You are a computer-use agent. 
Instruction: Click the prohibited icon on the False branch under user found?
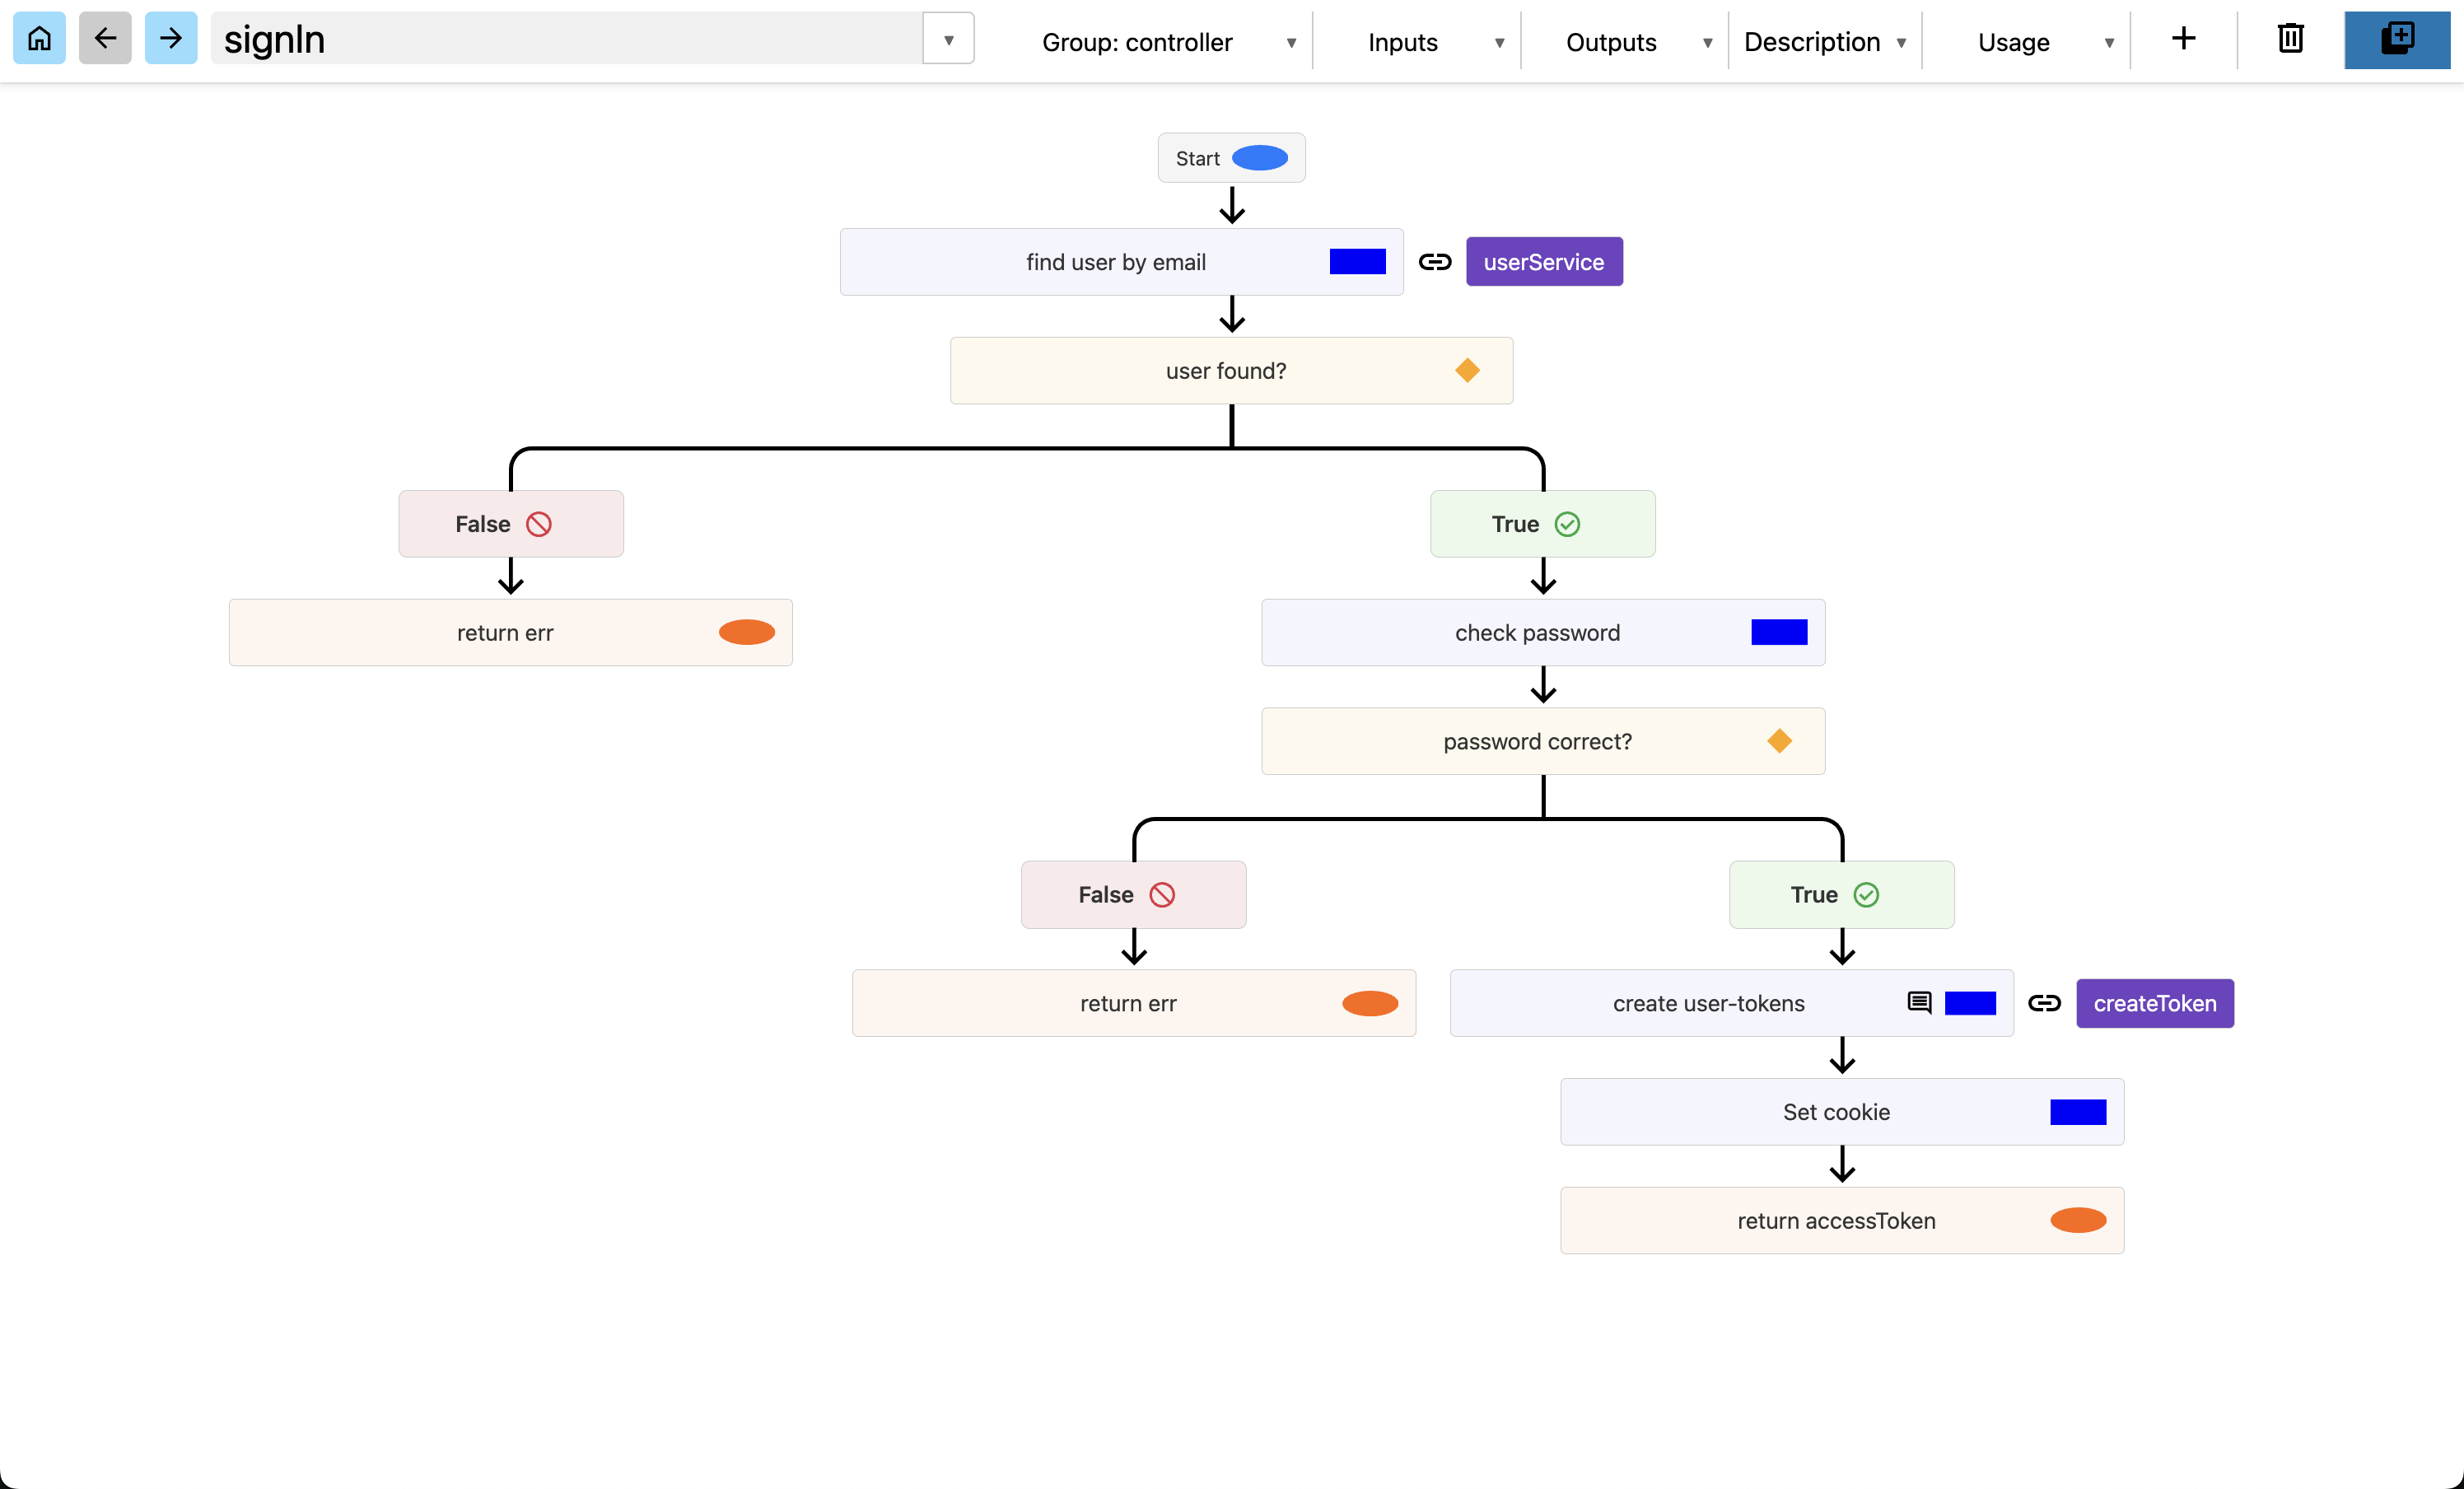point(538,524)
